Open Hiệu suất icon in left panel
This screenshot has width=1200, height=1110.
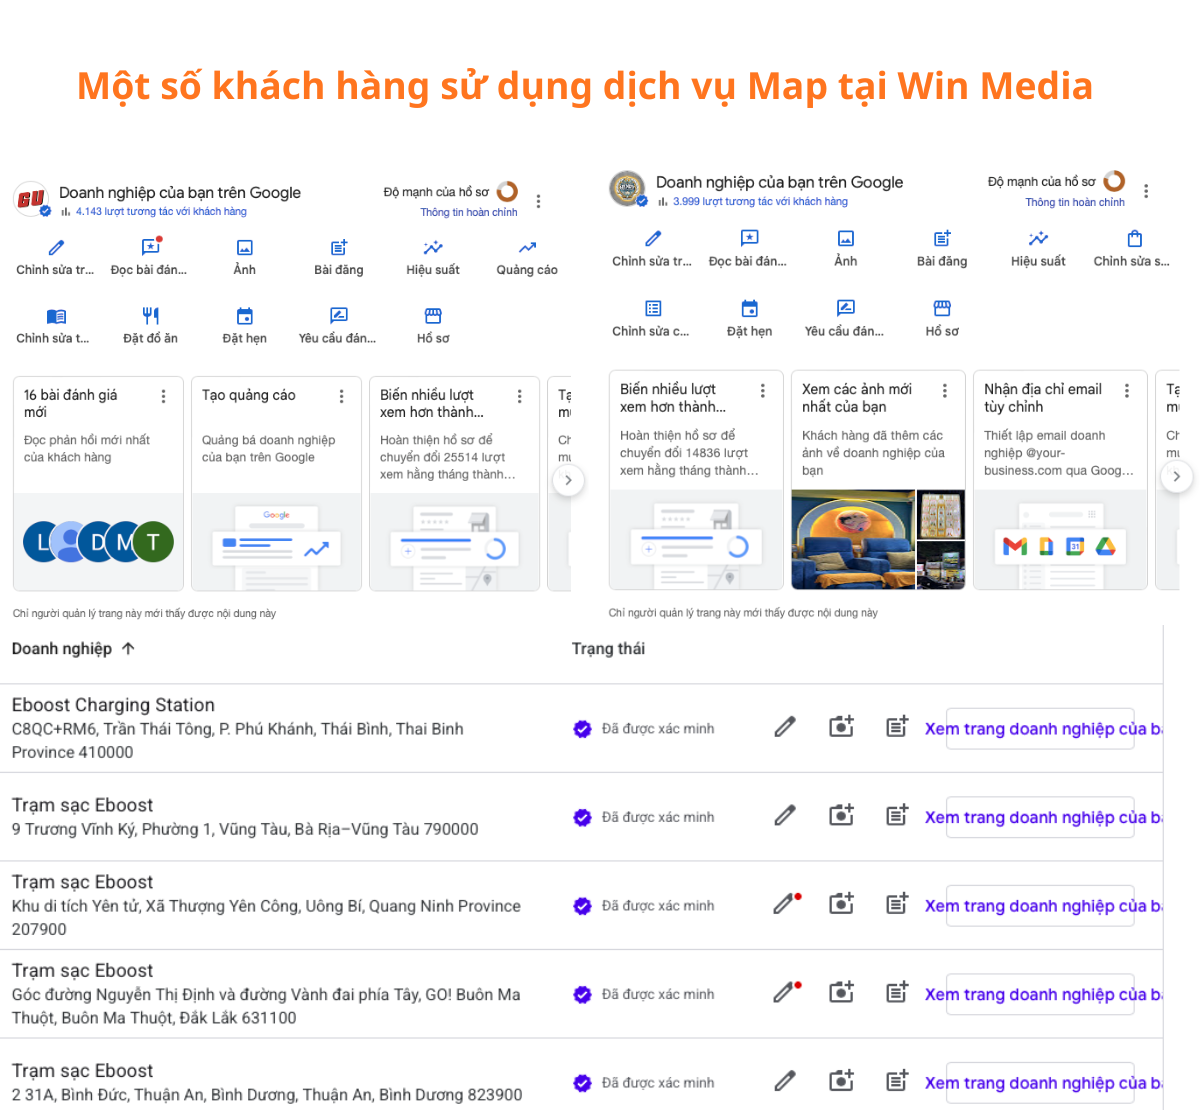(x=433, y=247)
